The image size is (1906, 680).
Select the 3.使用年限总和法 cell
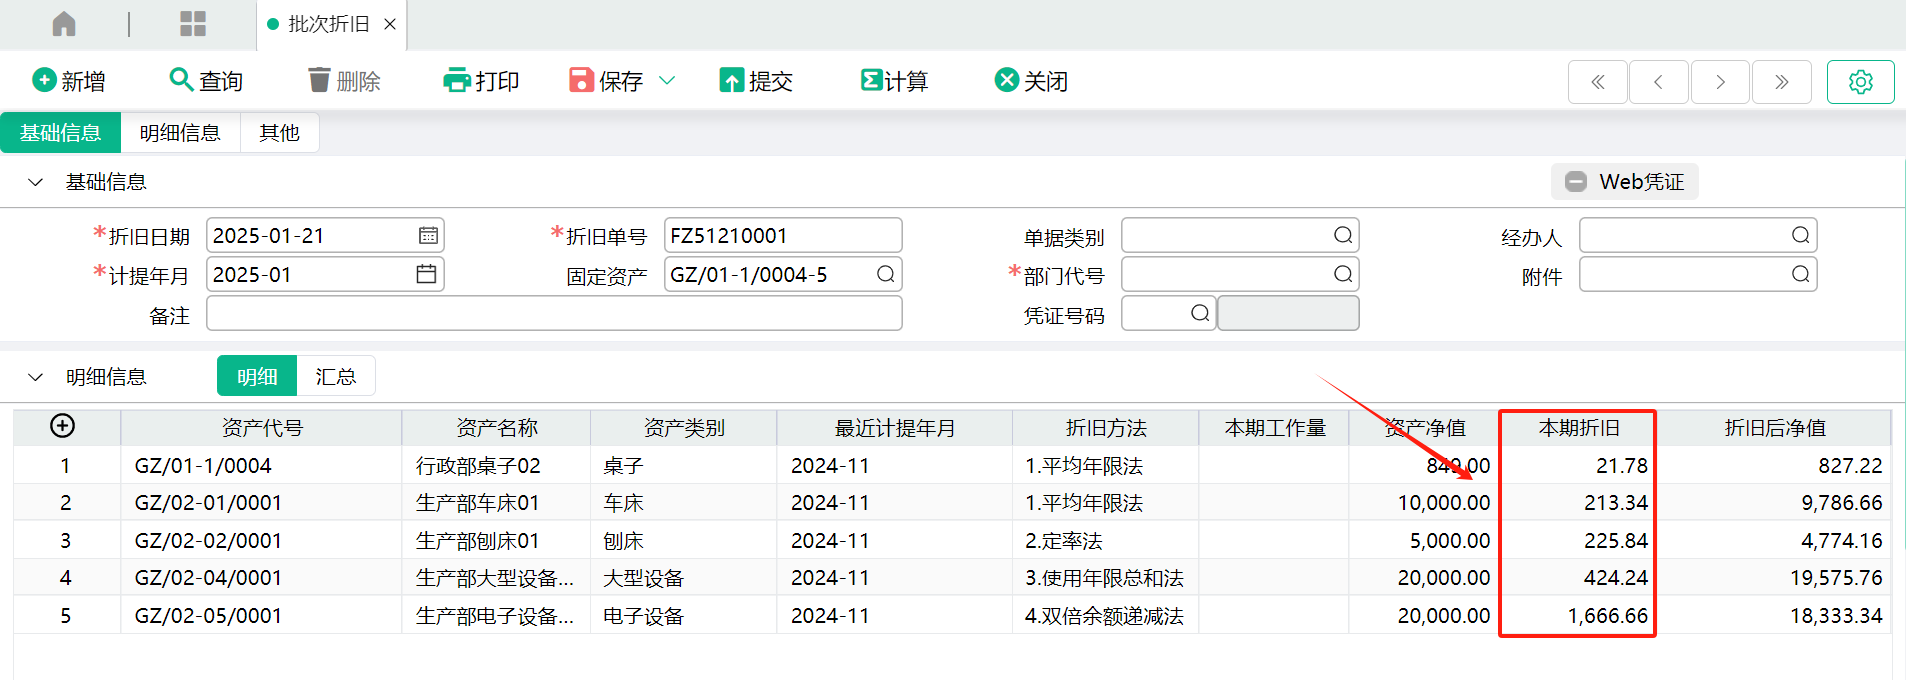1106,578
